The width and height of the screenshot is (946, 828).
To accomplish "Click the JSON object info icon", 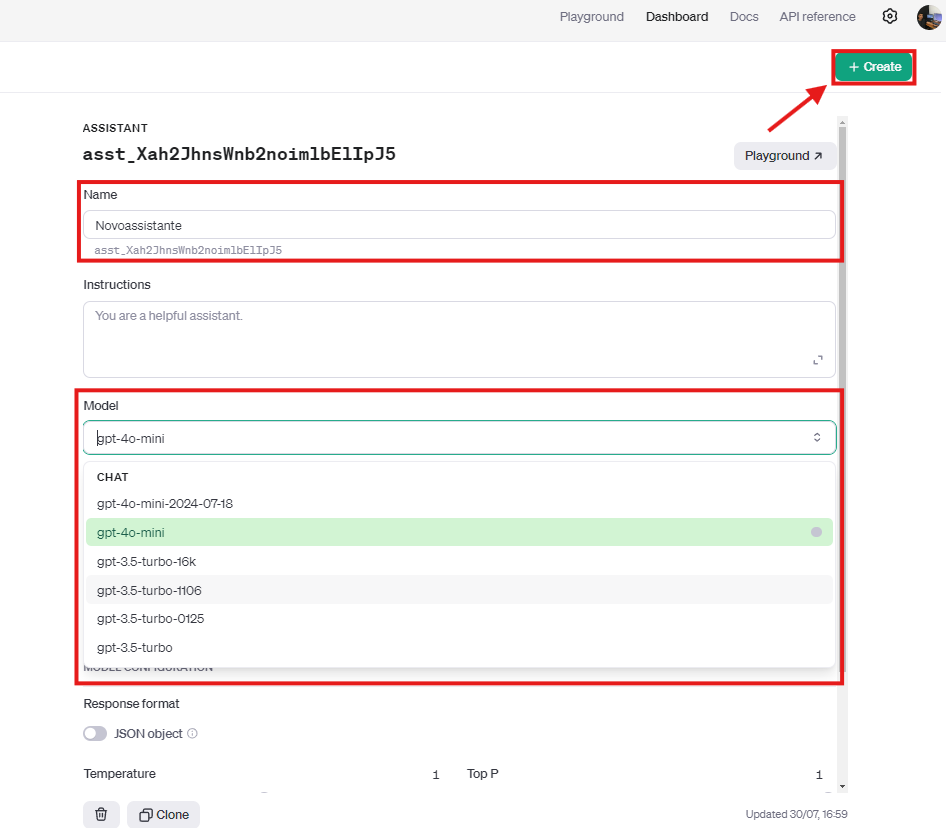I will pos(193,734).
